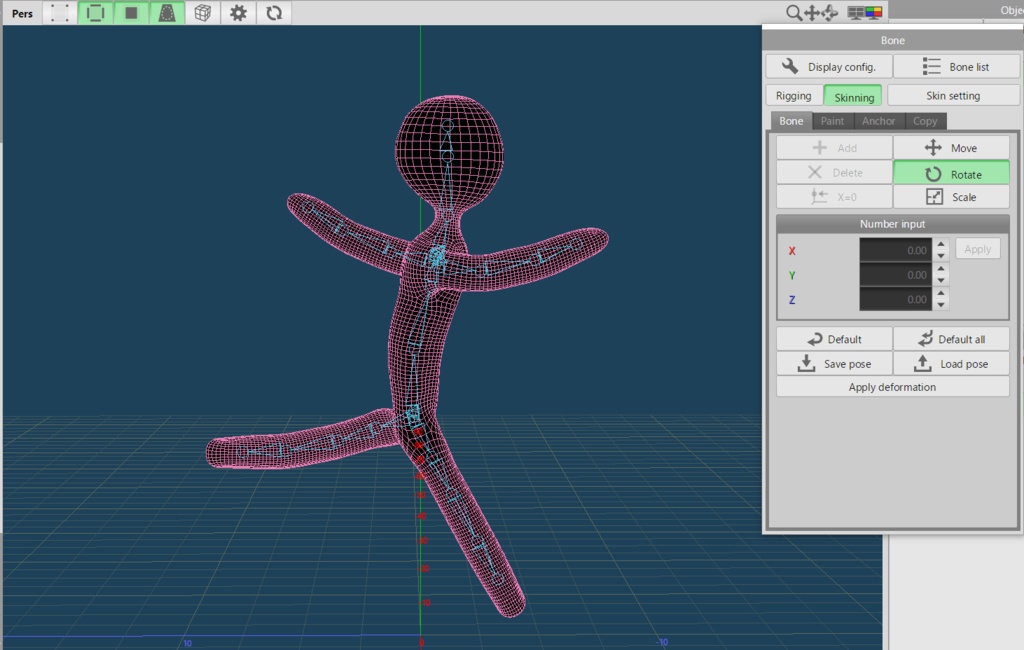The width and height of the screenshot is (1024, 650).
Task: Select the Anchor tab
Action: [x=878, y=121]
